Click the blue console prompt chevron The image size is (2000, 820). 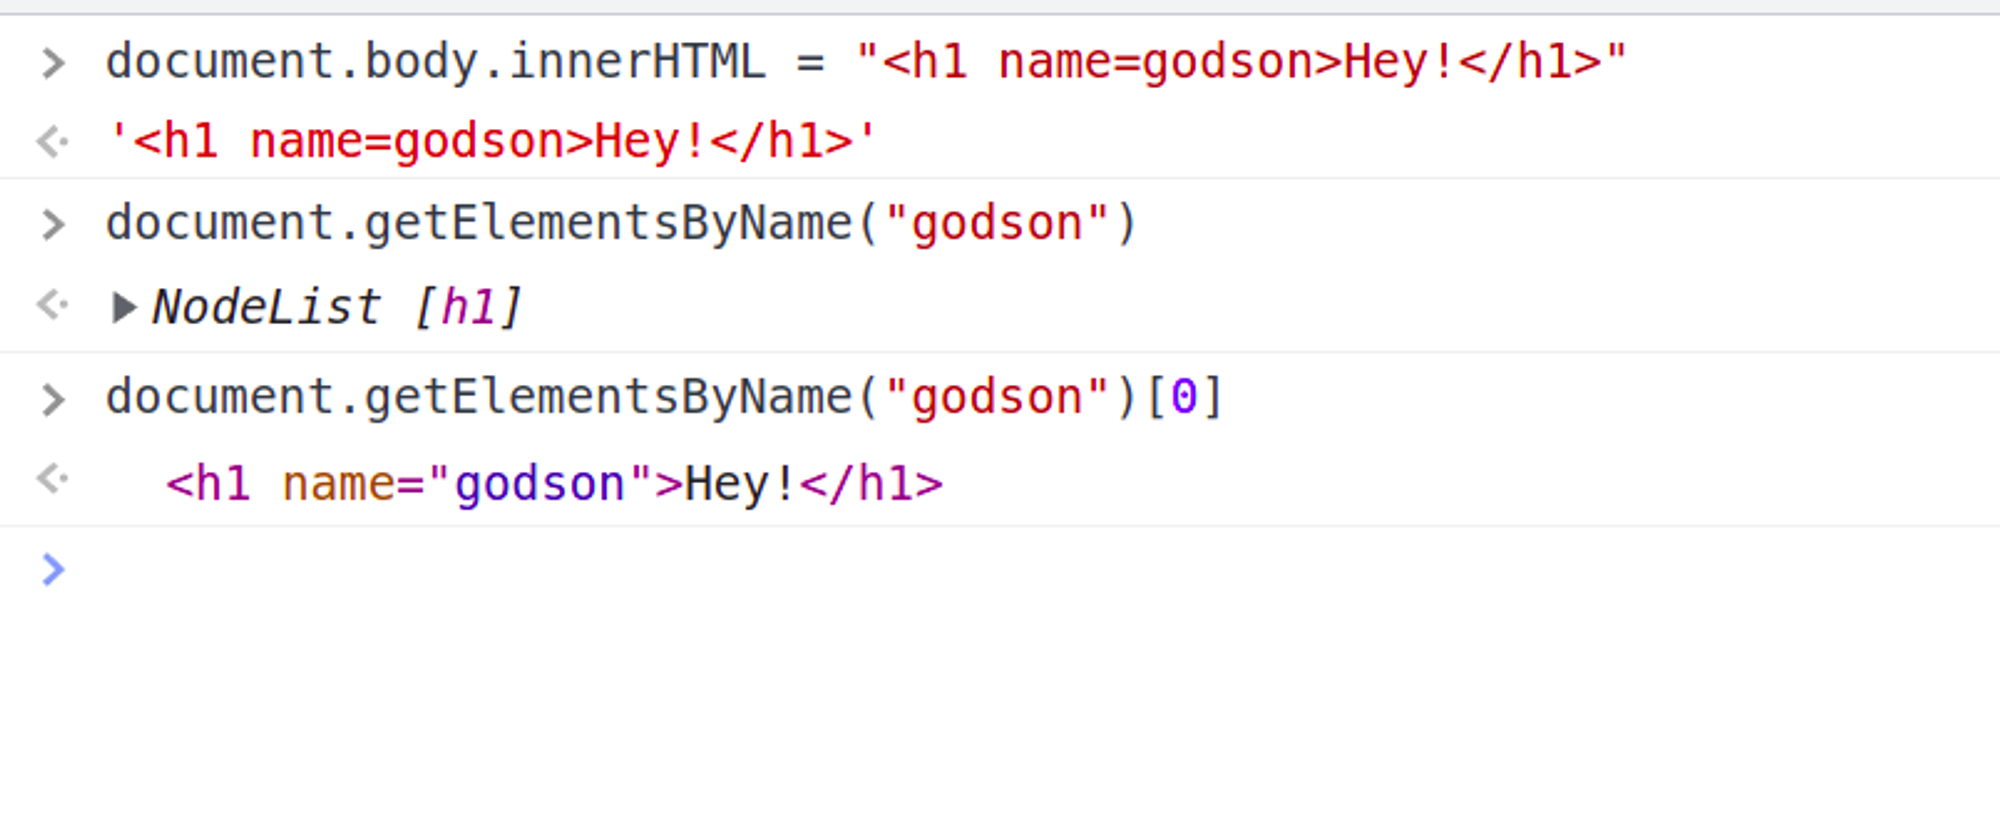[x=53, y=570]
